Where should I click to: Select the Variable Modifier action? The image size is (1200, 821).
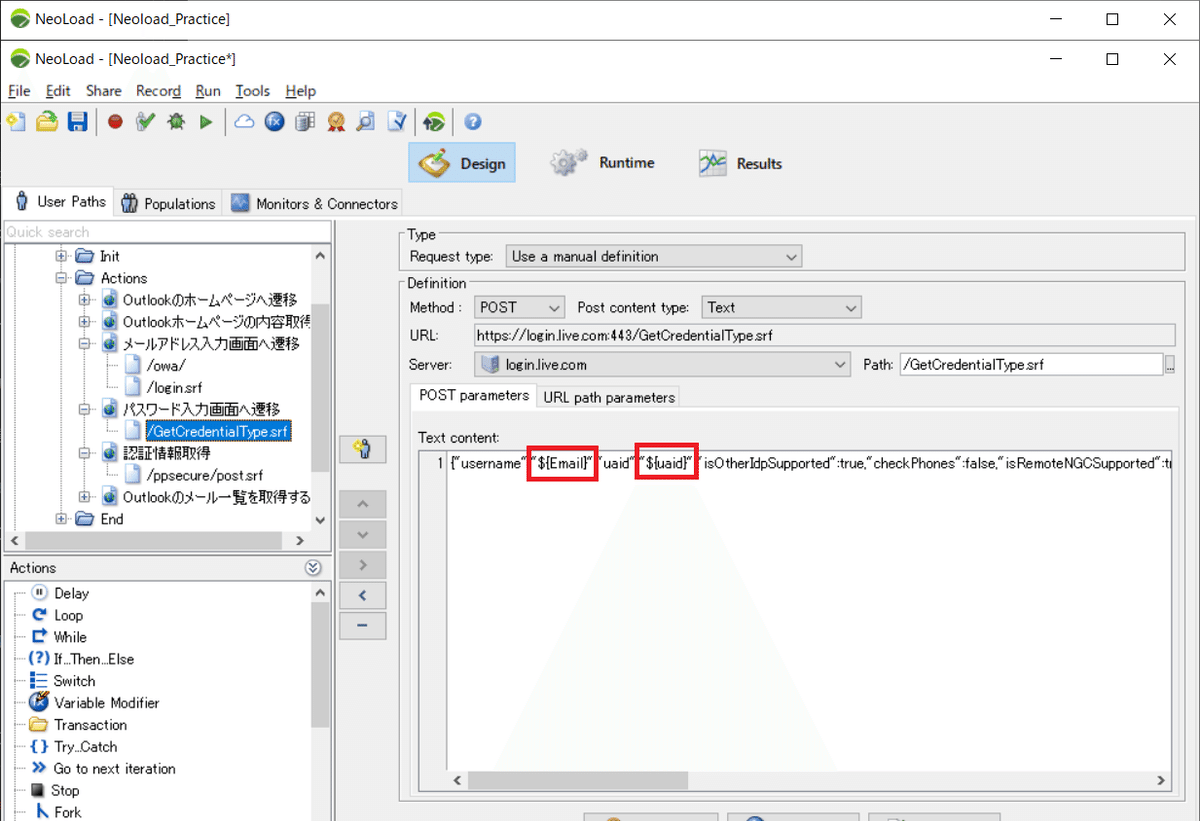(106, 703)
